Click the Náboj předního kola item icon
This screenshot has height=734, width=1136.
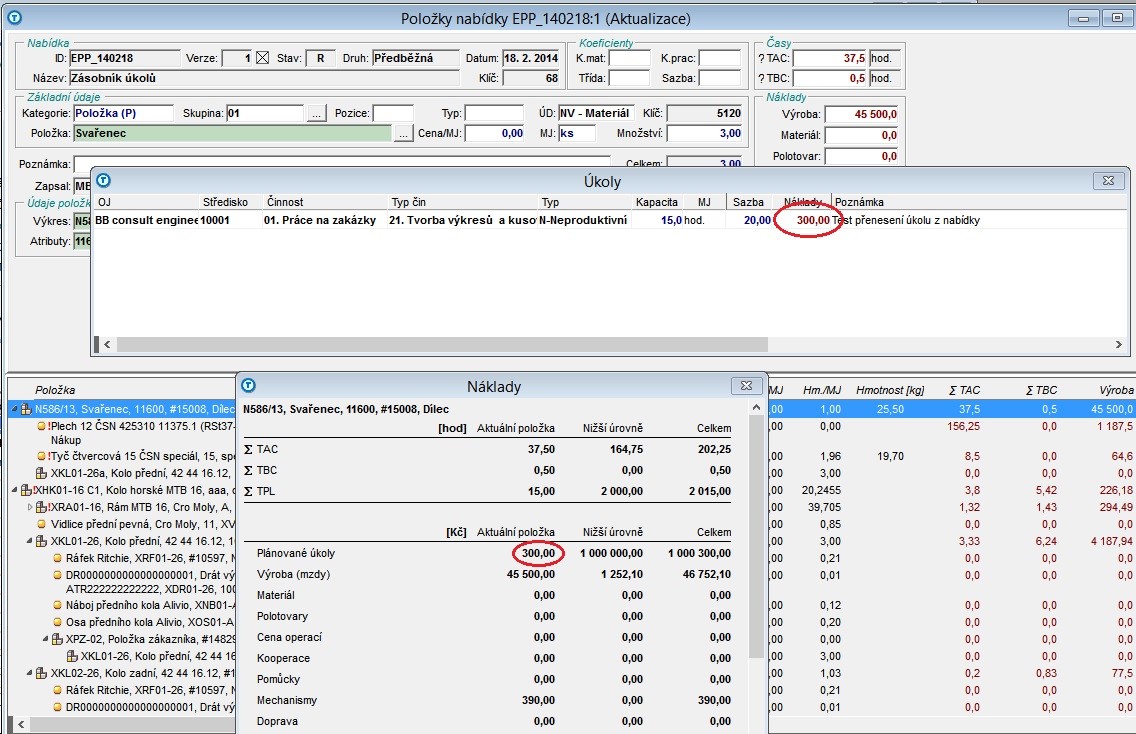click(x=58, y=605)
